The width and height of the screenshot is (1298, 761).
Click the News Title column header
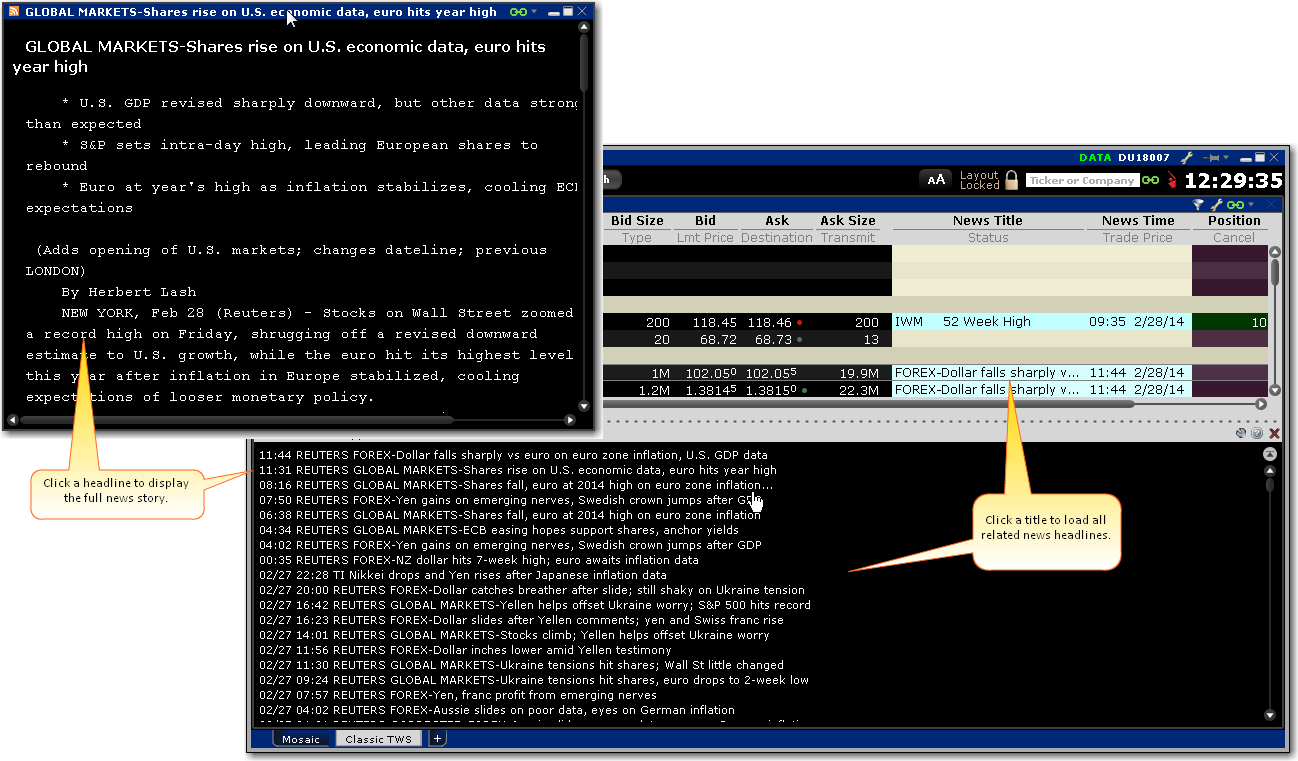(x=987, y=221)
